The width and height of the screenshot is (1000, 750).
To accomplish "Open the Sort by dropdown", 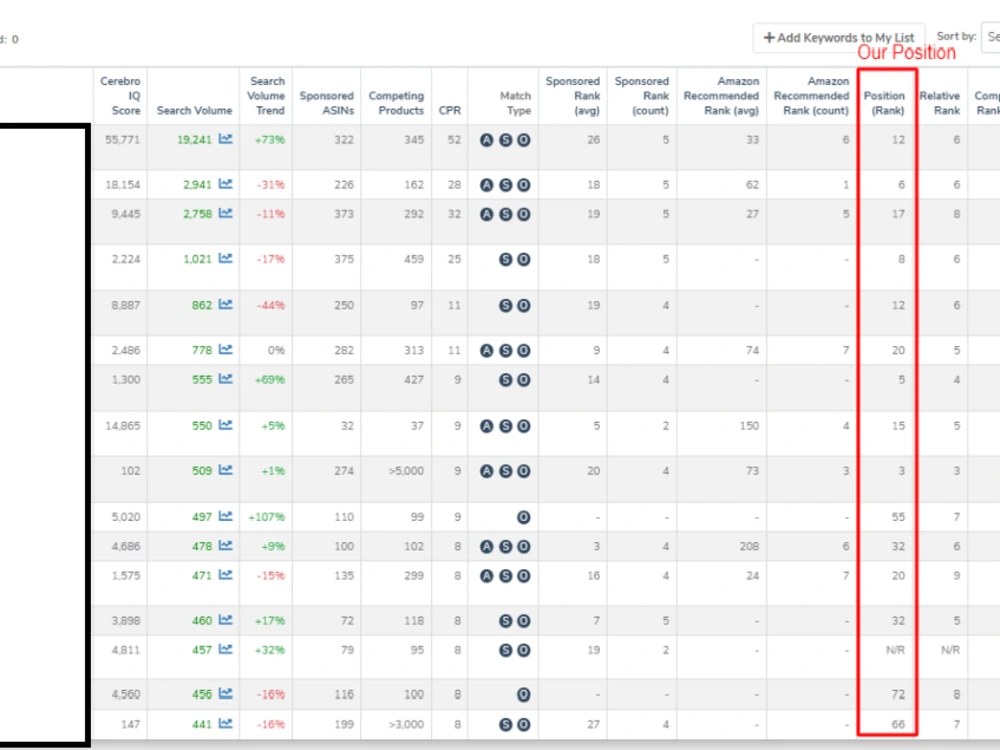I will click(x=990, y=37).
